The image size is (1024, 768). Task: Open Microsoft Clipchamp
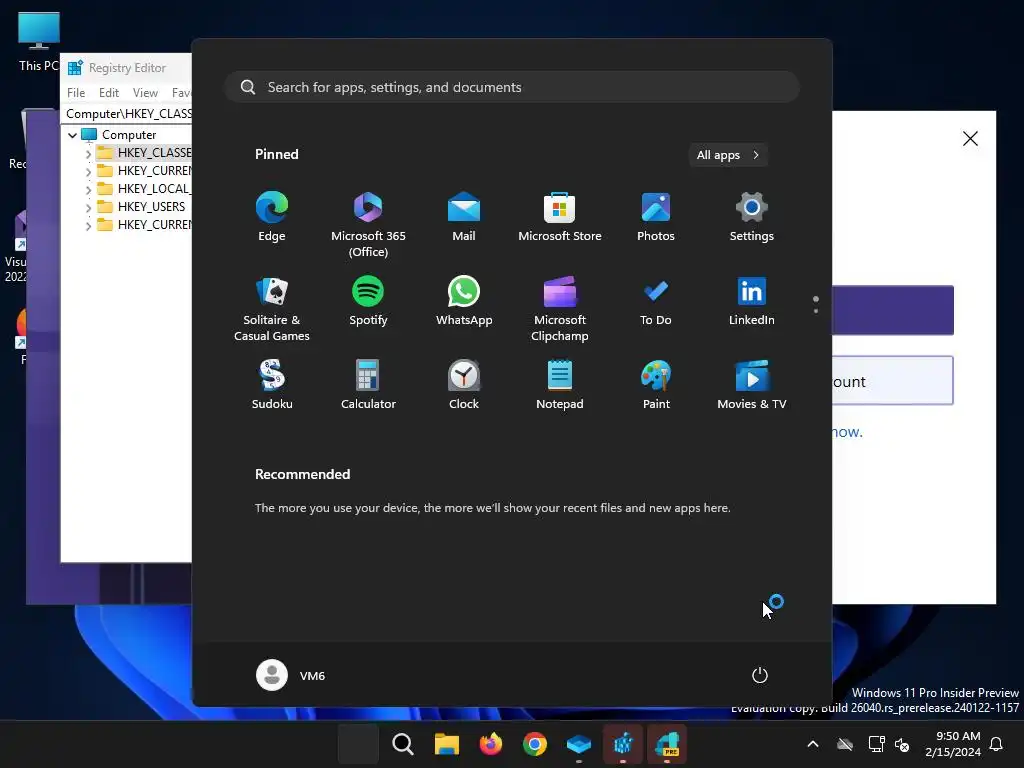pyautogui.click(x=560, y=308)
